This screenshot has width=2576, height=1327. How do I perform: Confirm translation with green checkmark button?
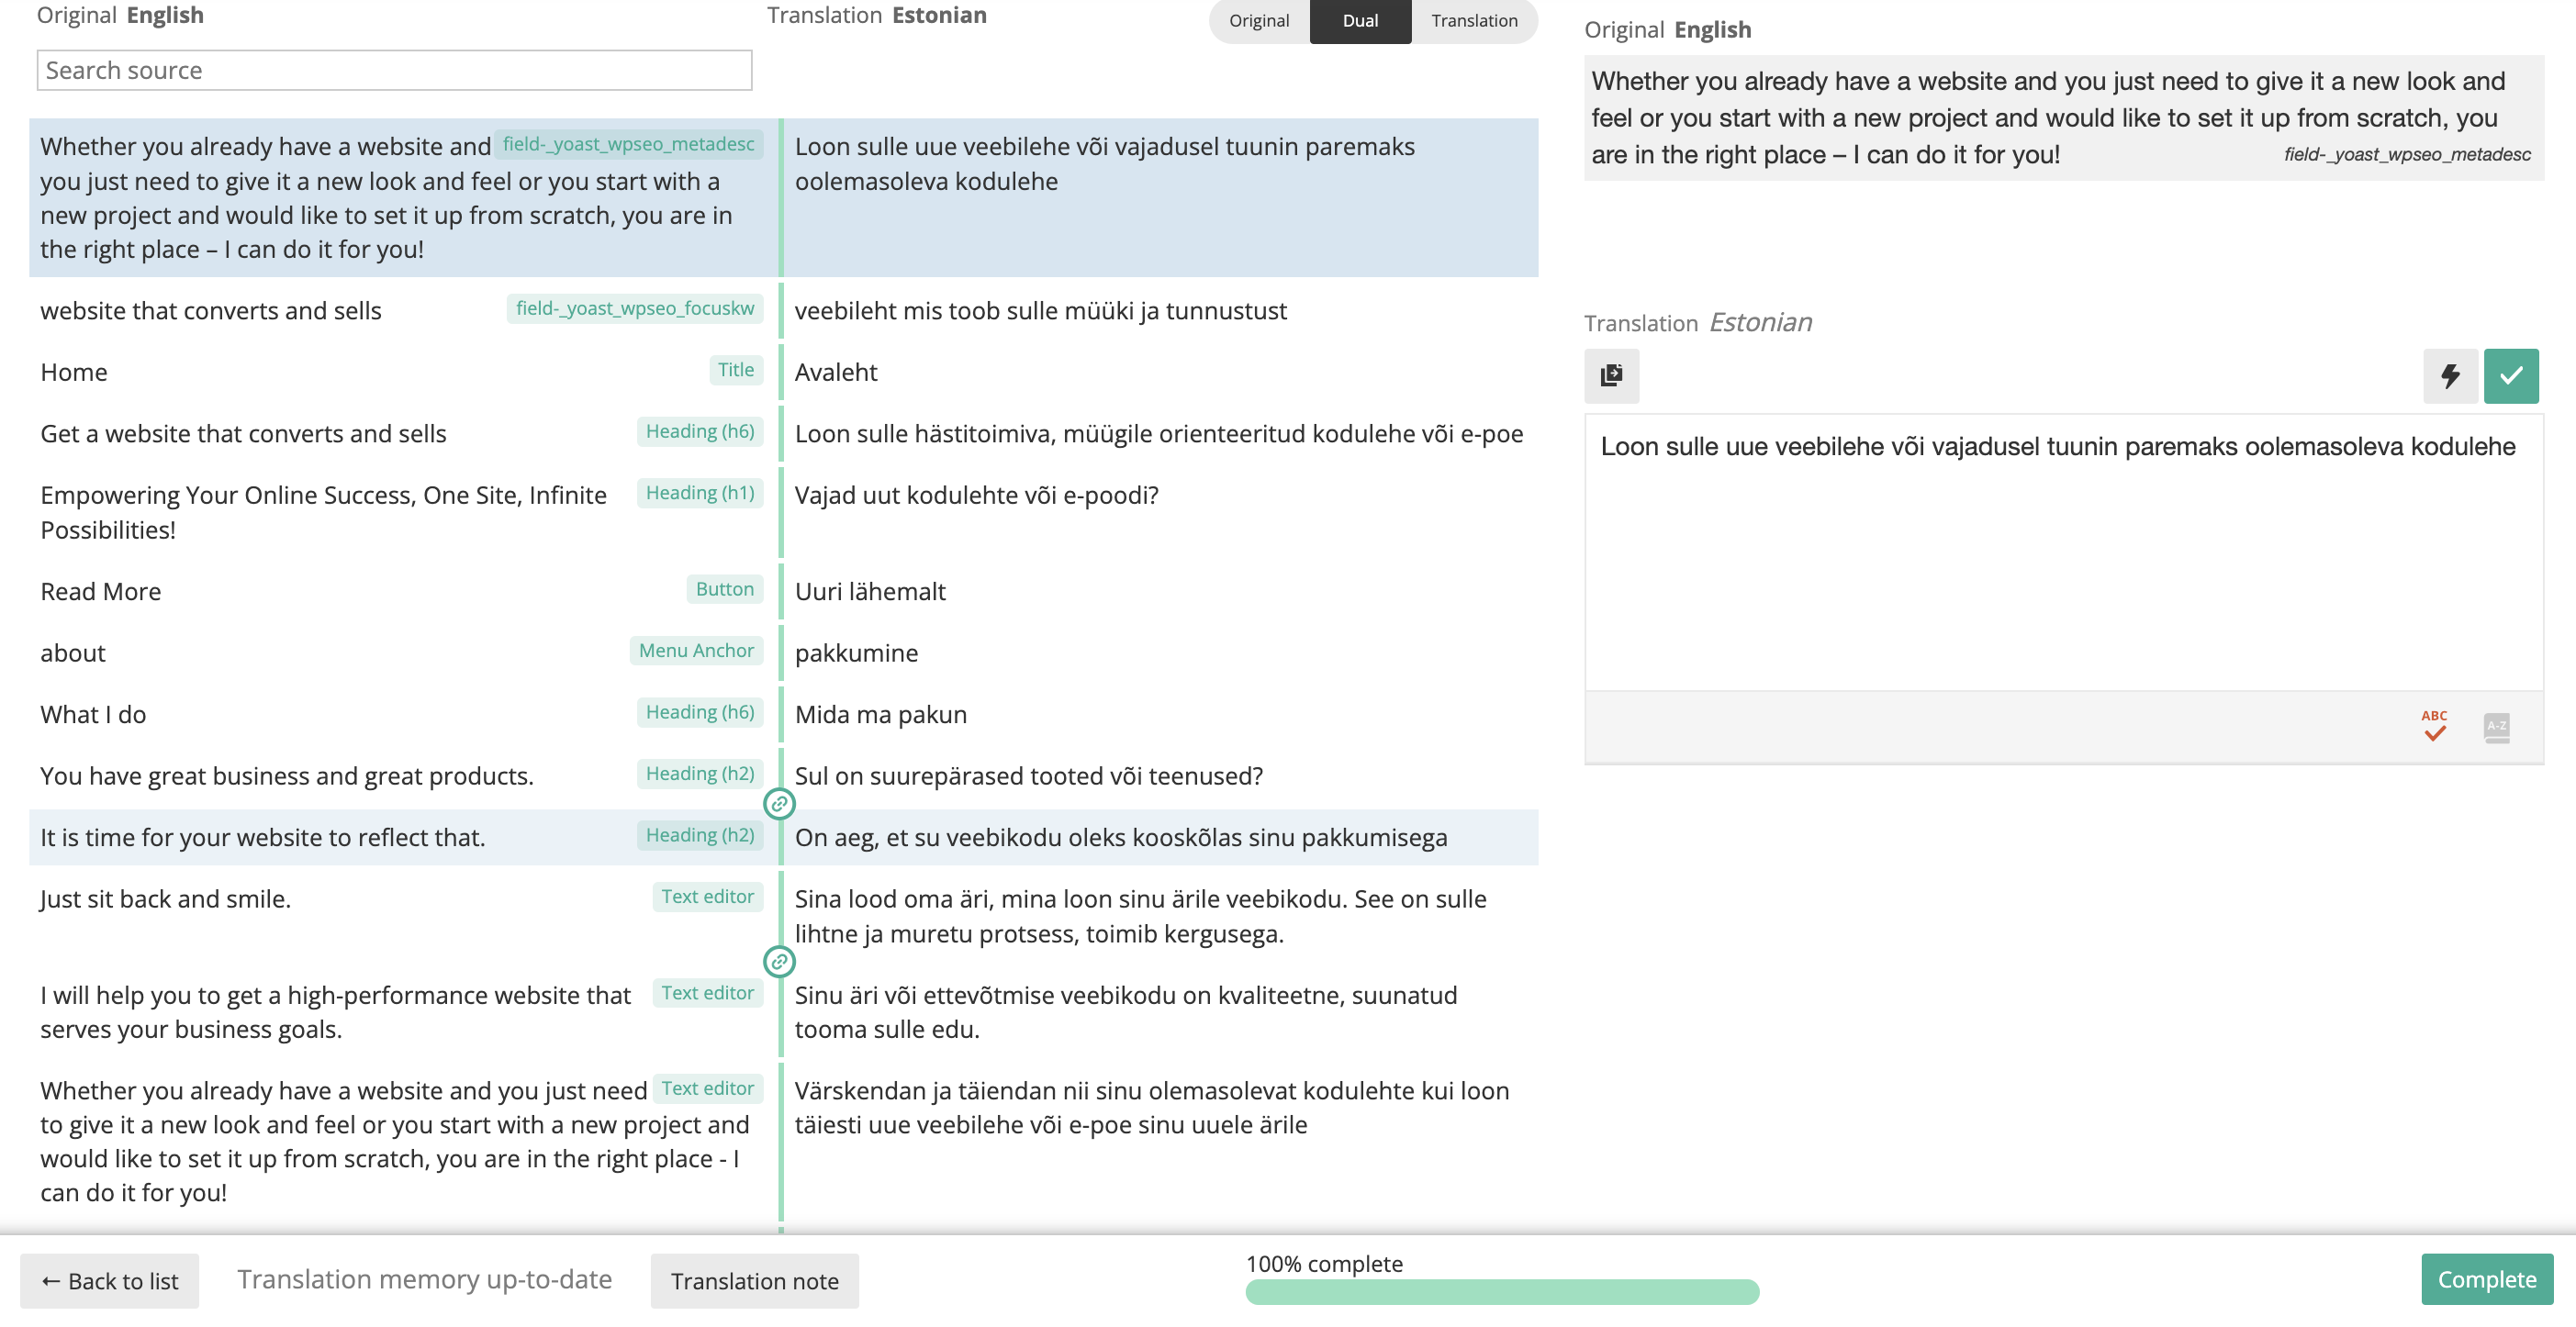(2511, 375)
